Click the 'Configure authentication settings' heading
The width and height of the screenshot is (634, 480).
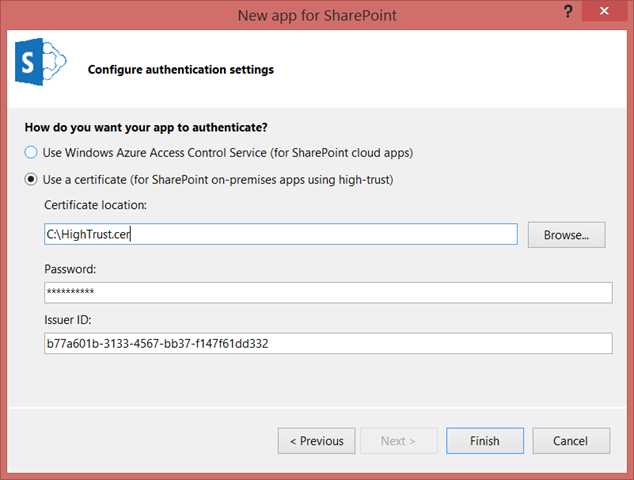pos(181,70)
